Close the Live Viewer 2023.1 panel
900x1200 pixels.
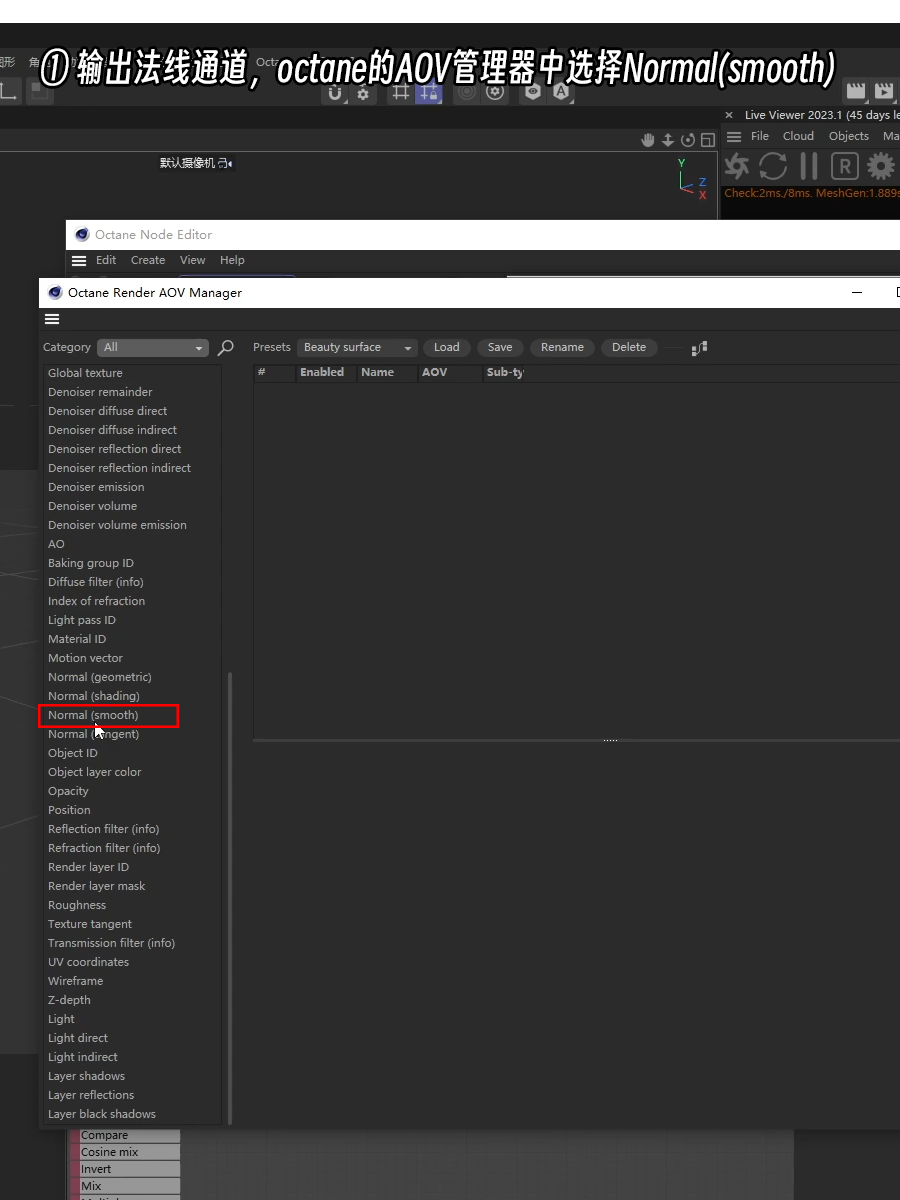pos(729,116)
